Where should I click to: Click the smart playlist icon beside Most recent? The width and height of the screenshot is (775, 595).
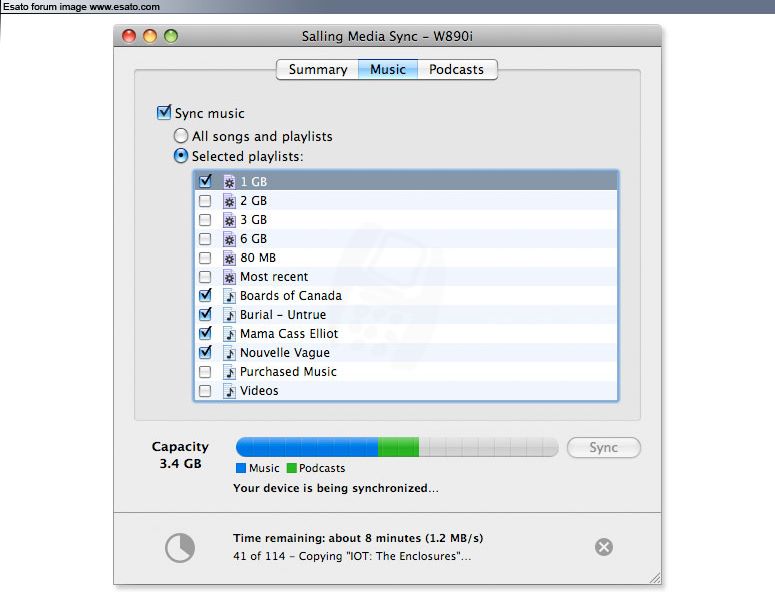pyautogui.click(x=229, y=277)
